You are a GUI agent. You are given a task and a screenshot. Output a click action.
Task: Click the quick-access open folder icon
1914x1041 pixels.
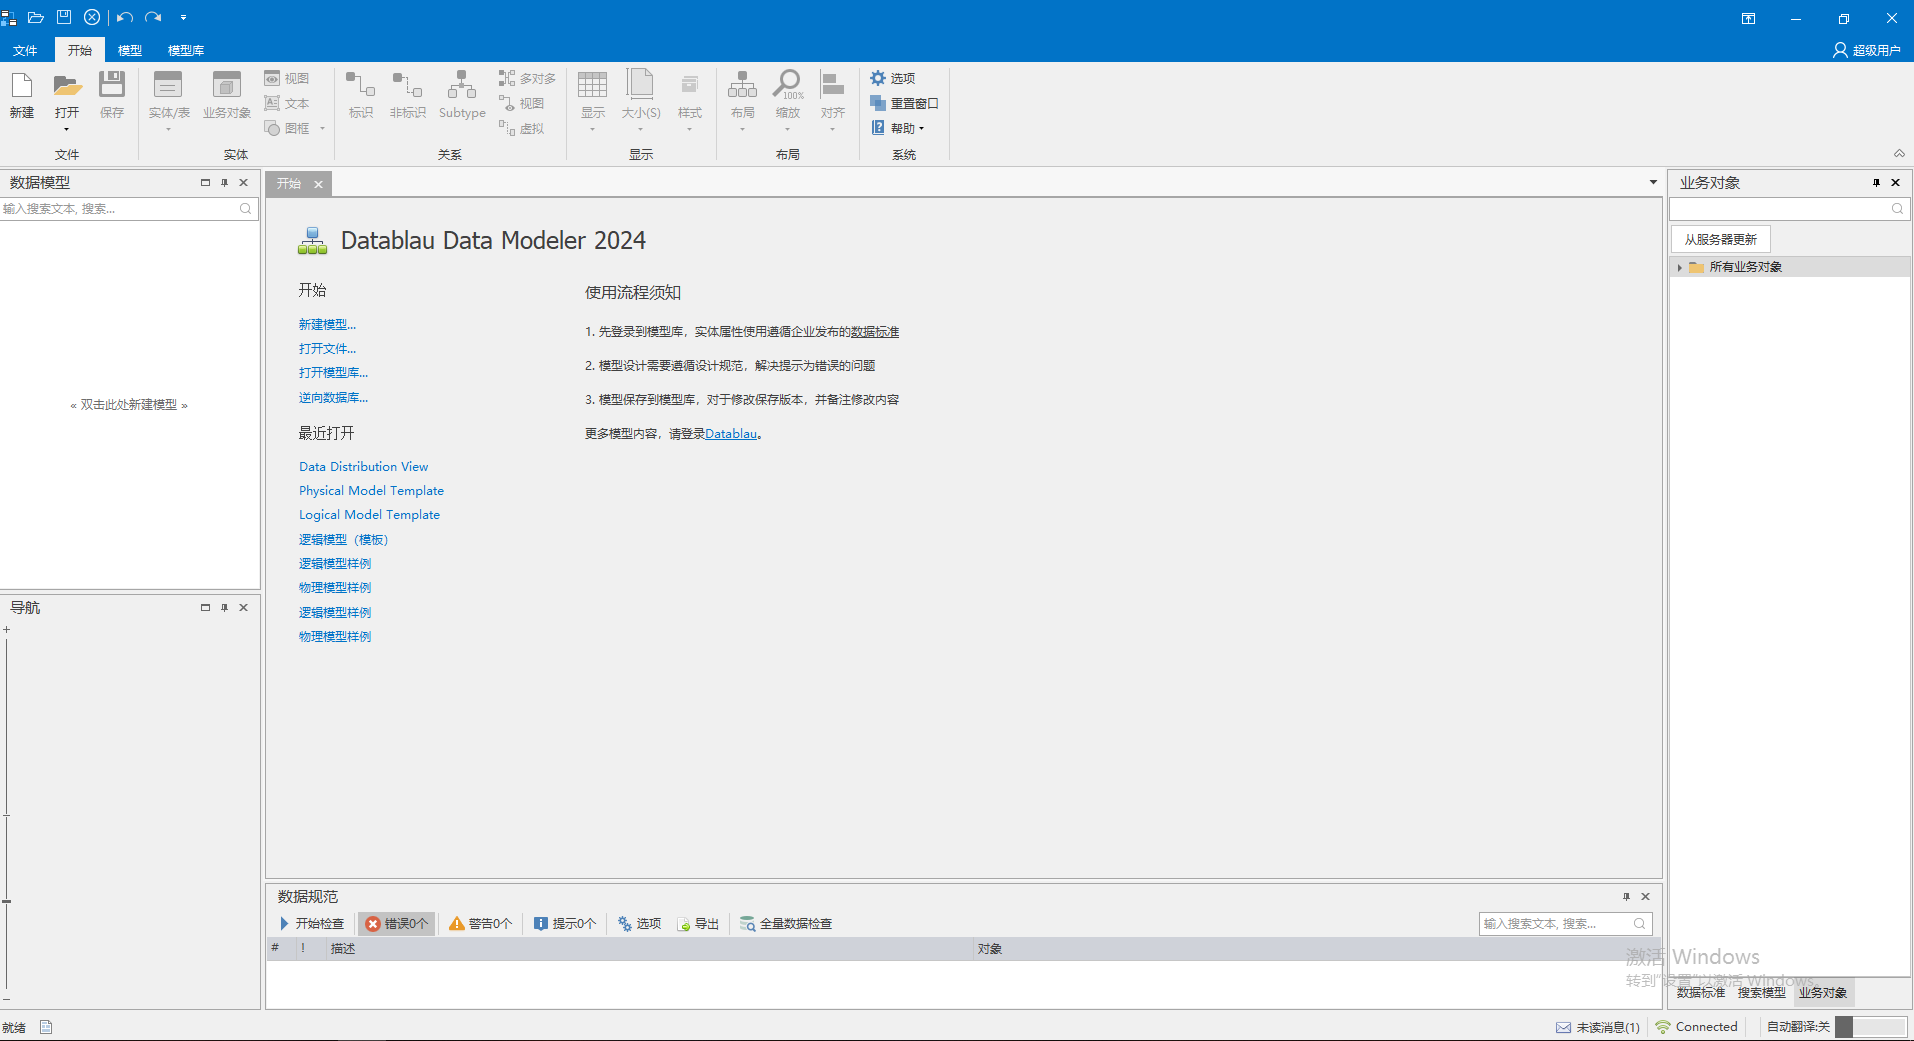(x=36, y=17)
